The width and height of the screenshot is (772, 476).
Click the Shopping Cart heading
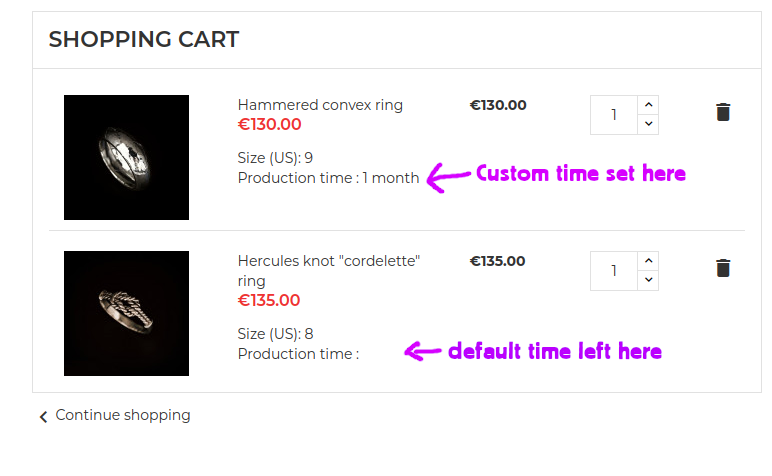click(x=143, y=40)
